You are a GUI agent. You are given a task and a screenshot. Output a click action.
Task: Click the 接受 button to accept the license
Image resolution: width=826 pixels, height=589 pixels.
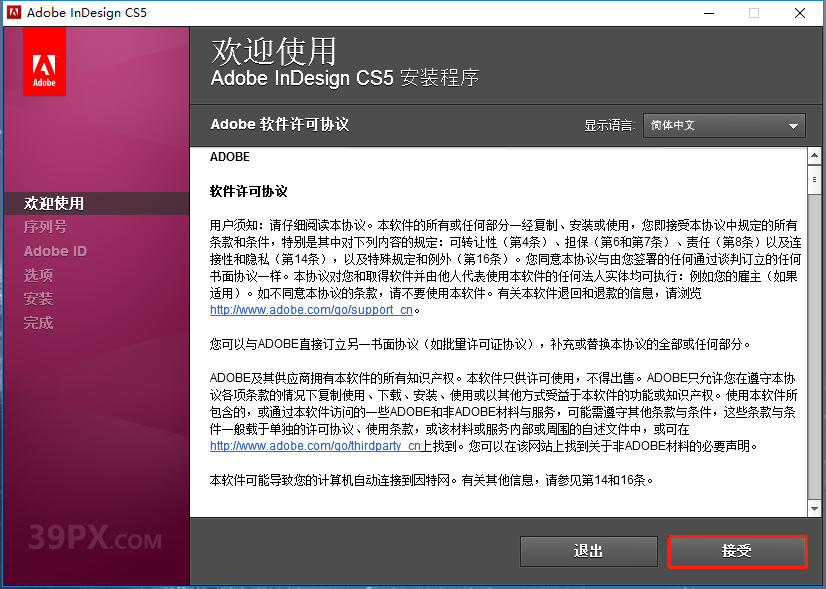[737, 552]
